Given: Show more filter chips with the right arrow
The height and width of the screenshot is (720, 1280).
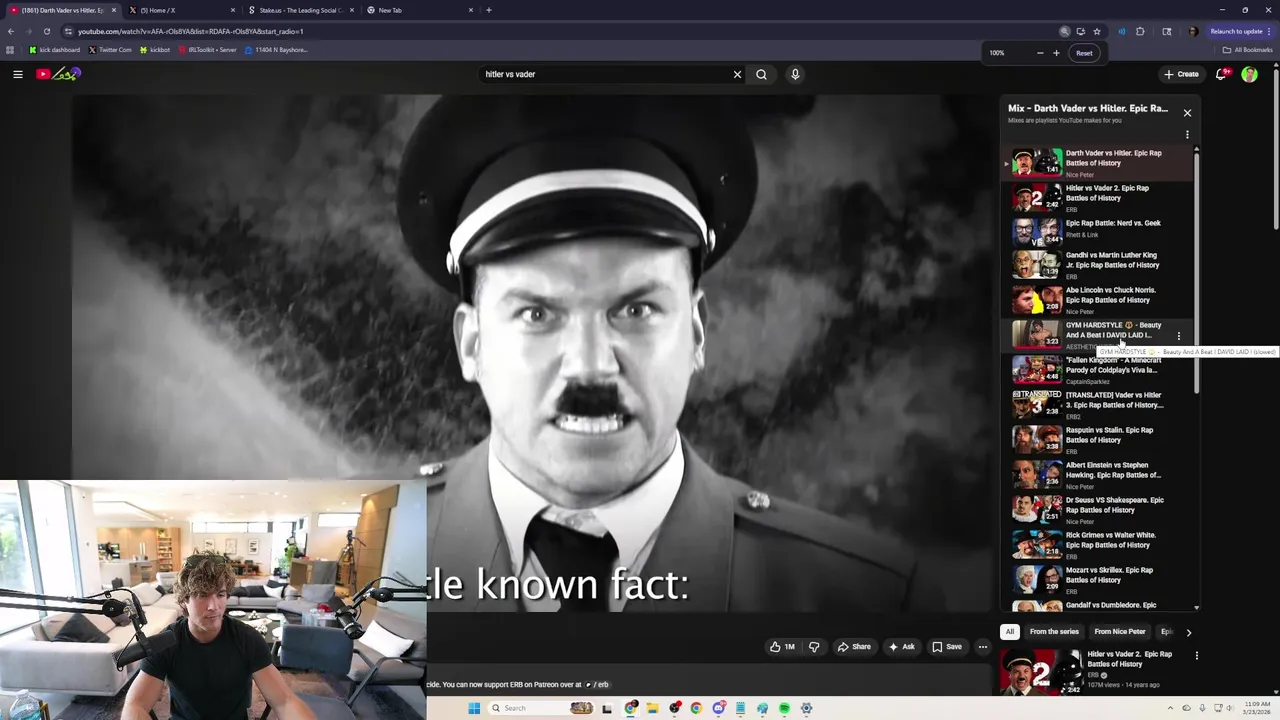Looking at the screenshot, I should tap(1188, 632).
